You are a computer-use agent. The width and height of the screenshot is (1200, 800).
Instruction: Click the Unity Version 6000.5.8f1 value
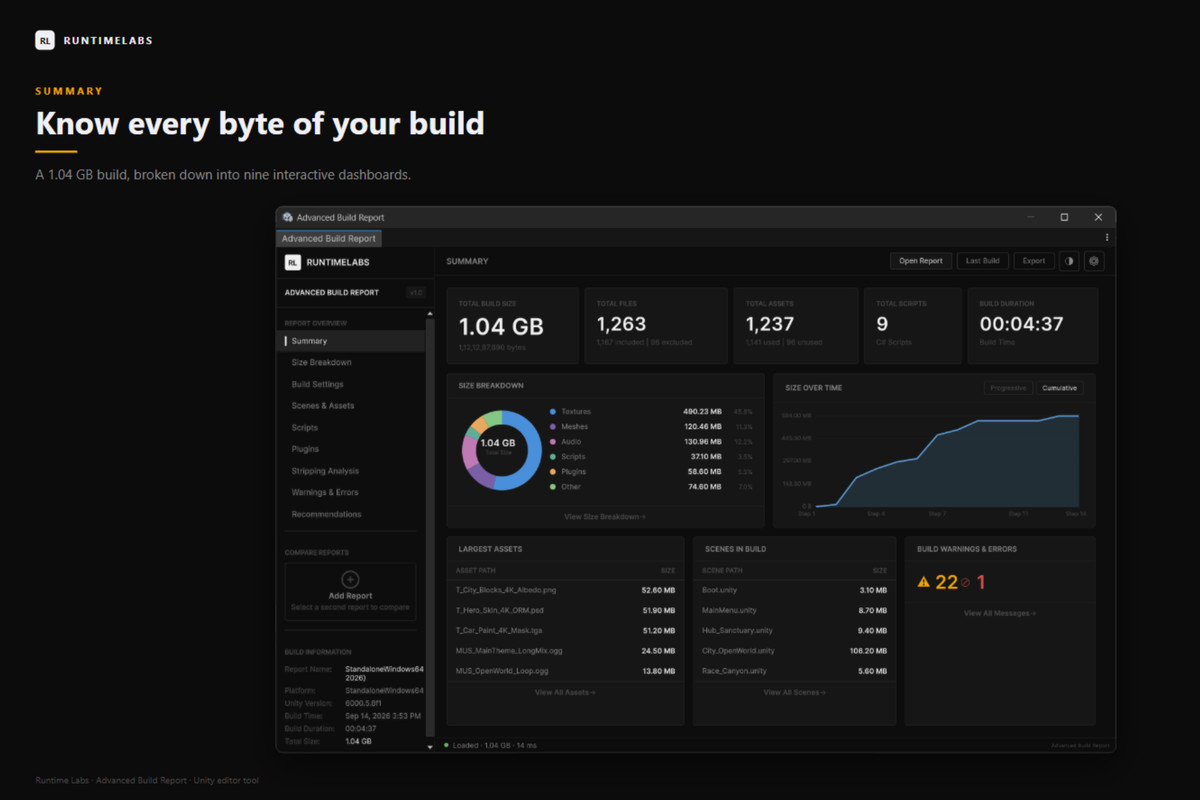[x=363, y=704]
